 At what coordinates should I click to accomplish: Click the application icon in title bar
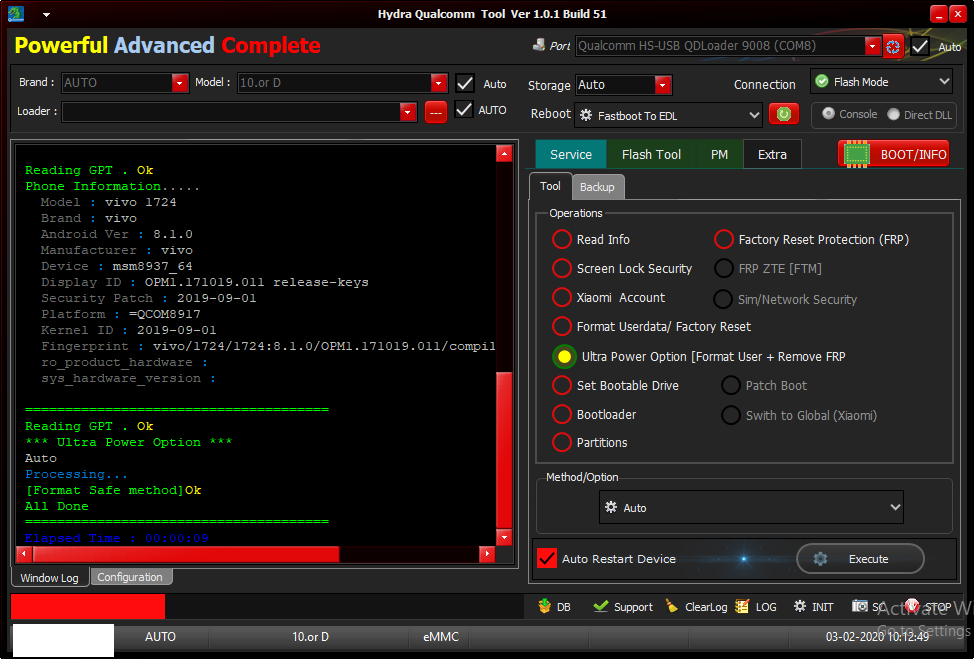pyautogui.click(x=16, y=14)
